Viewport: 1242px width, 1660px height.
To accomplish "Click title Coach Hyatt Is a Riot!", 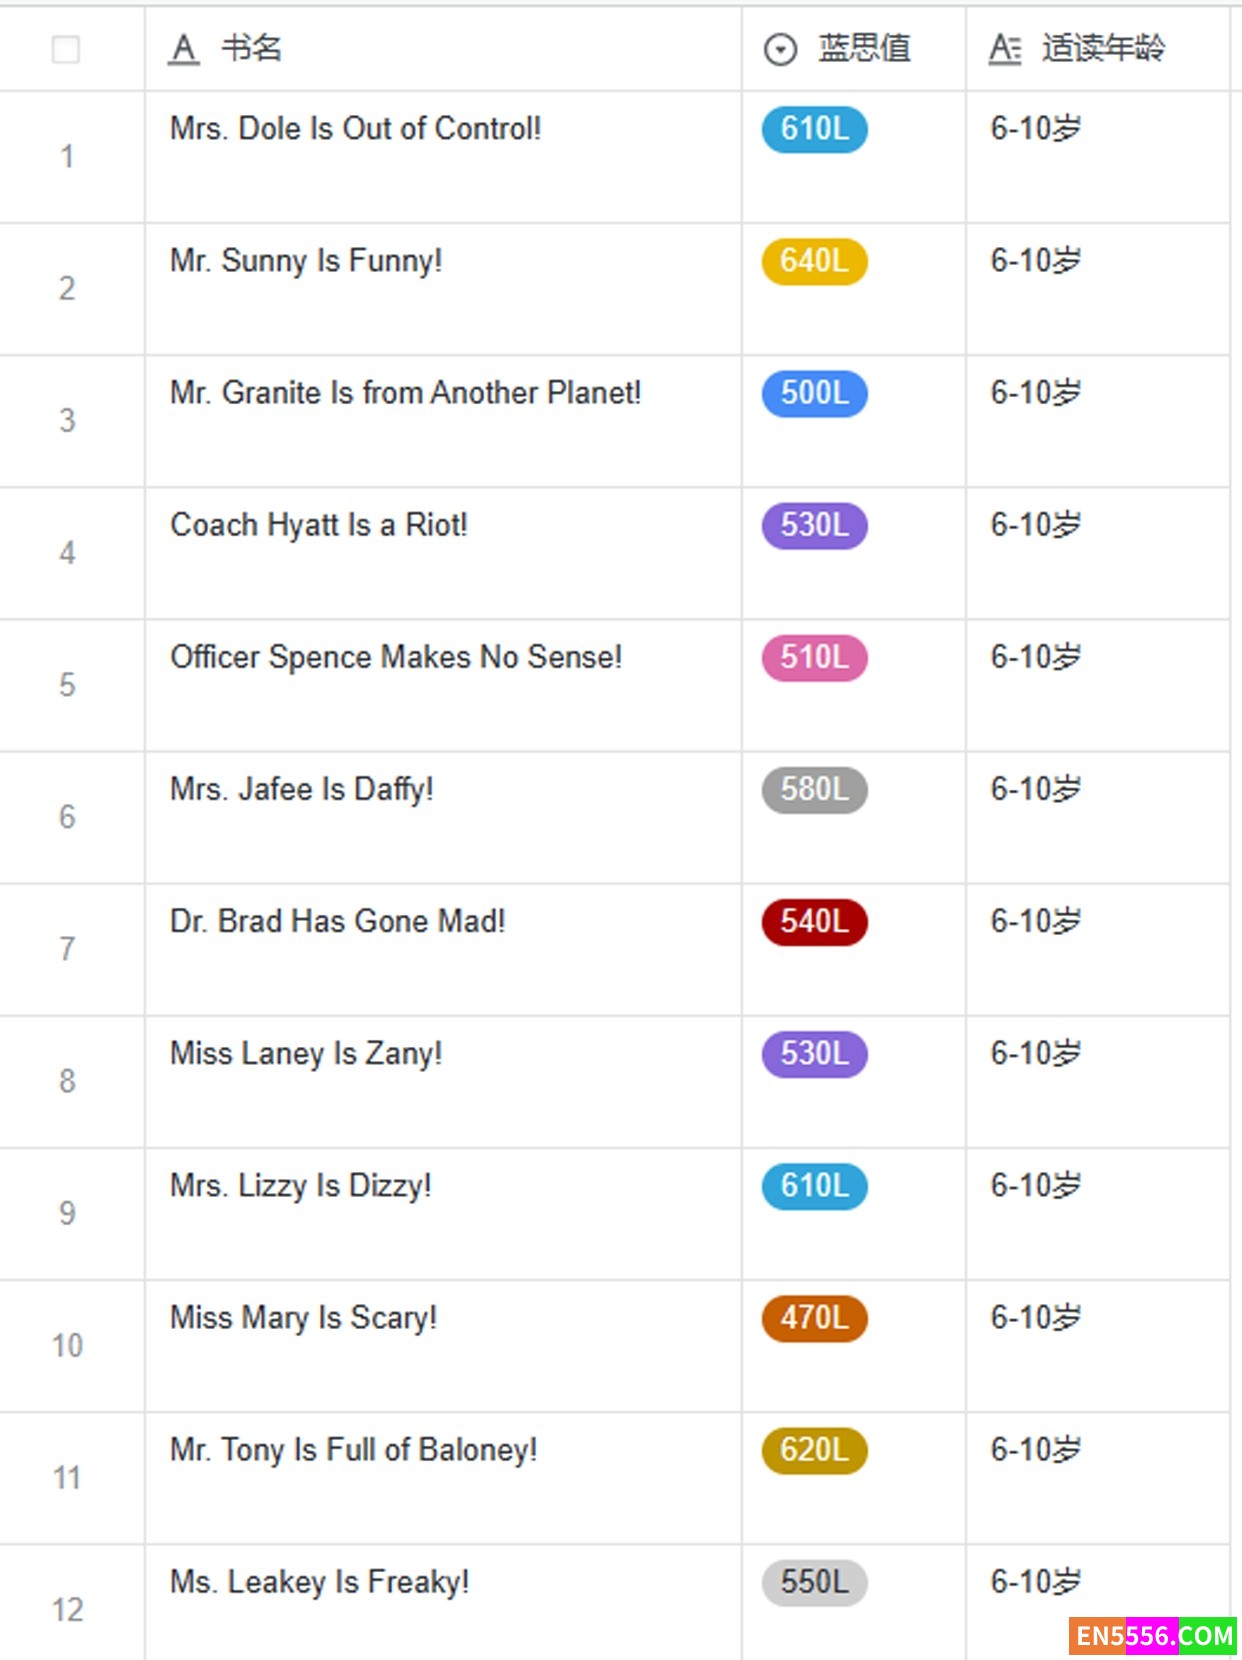I will 318,525.
